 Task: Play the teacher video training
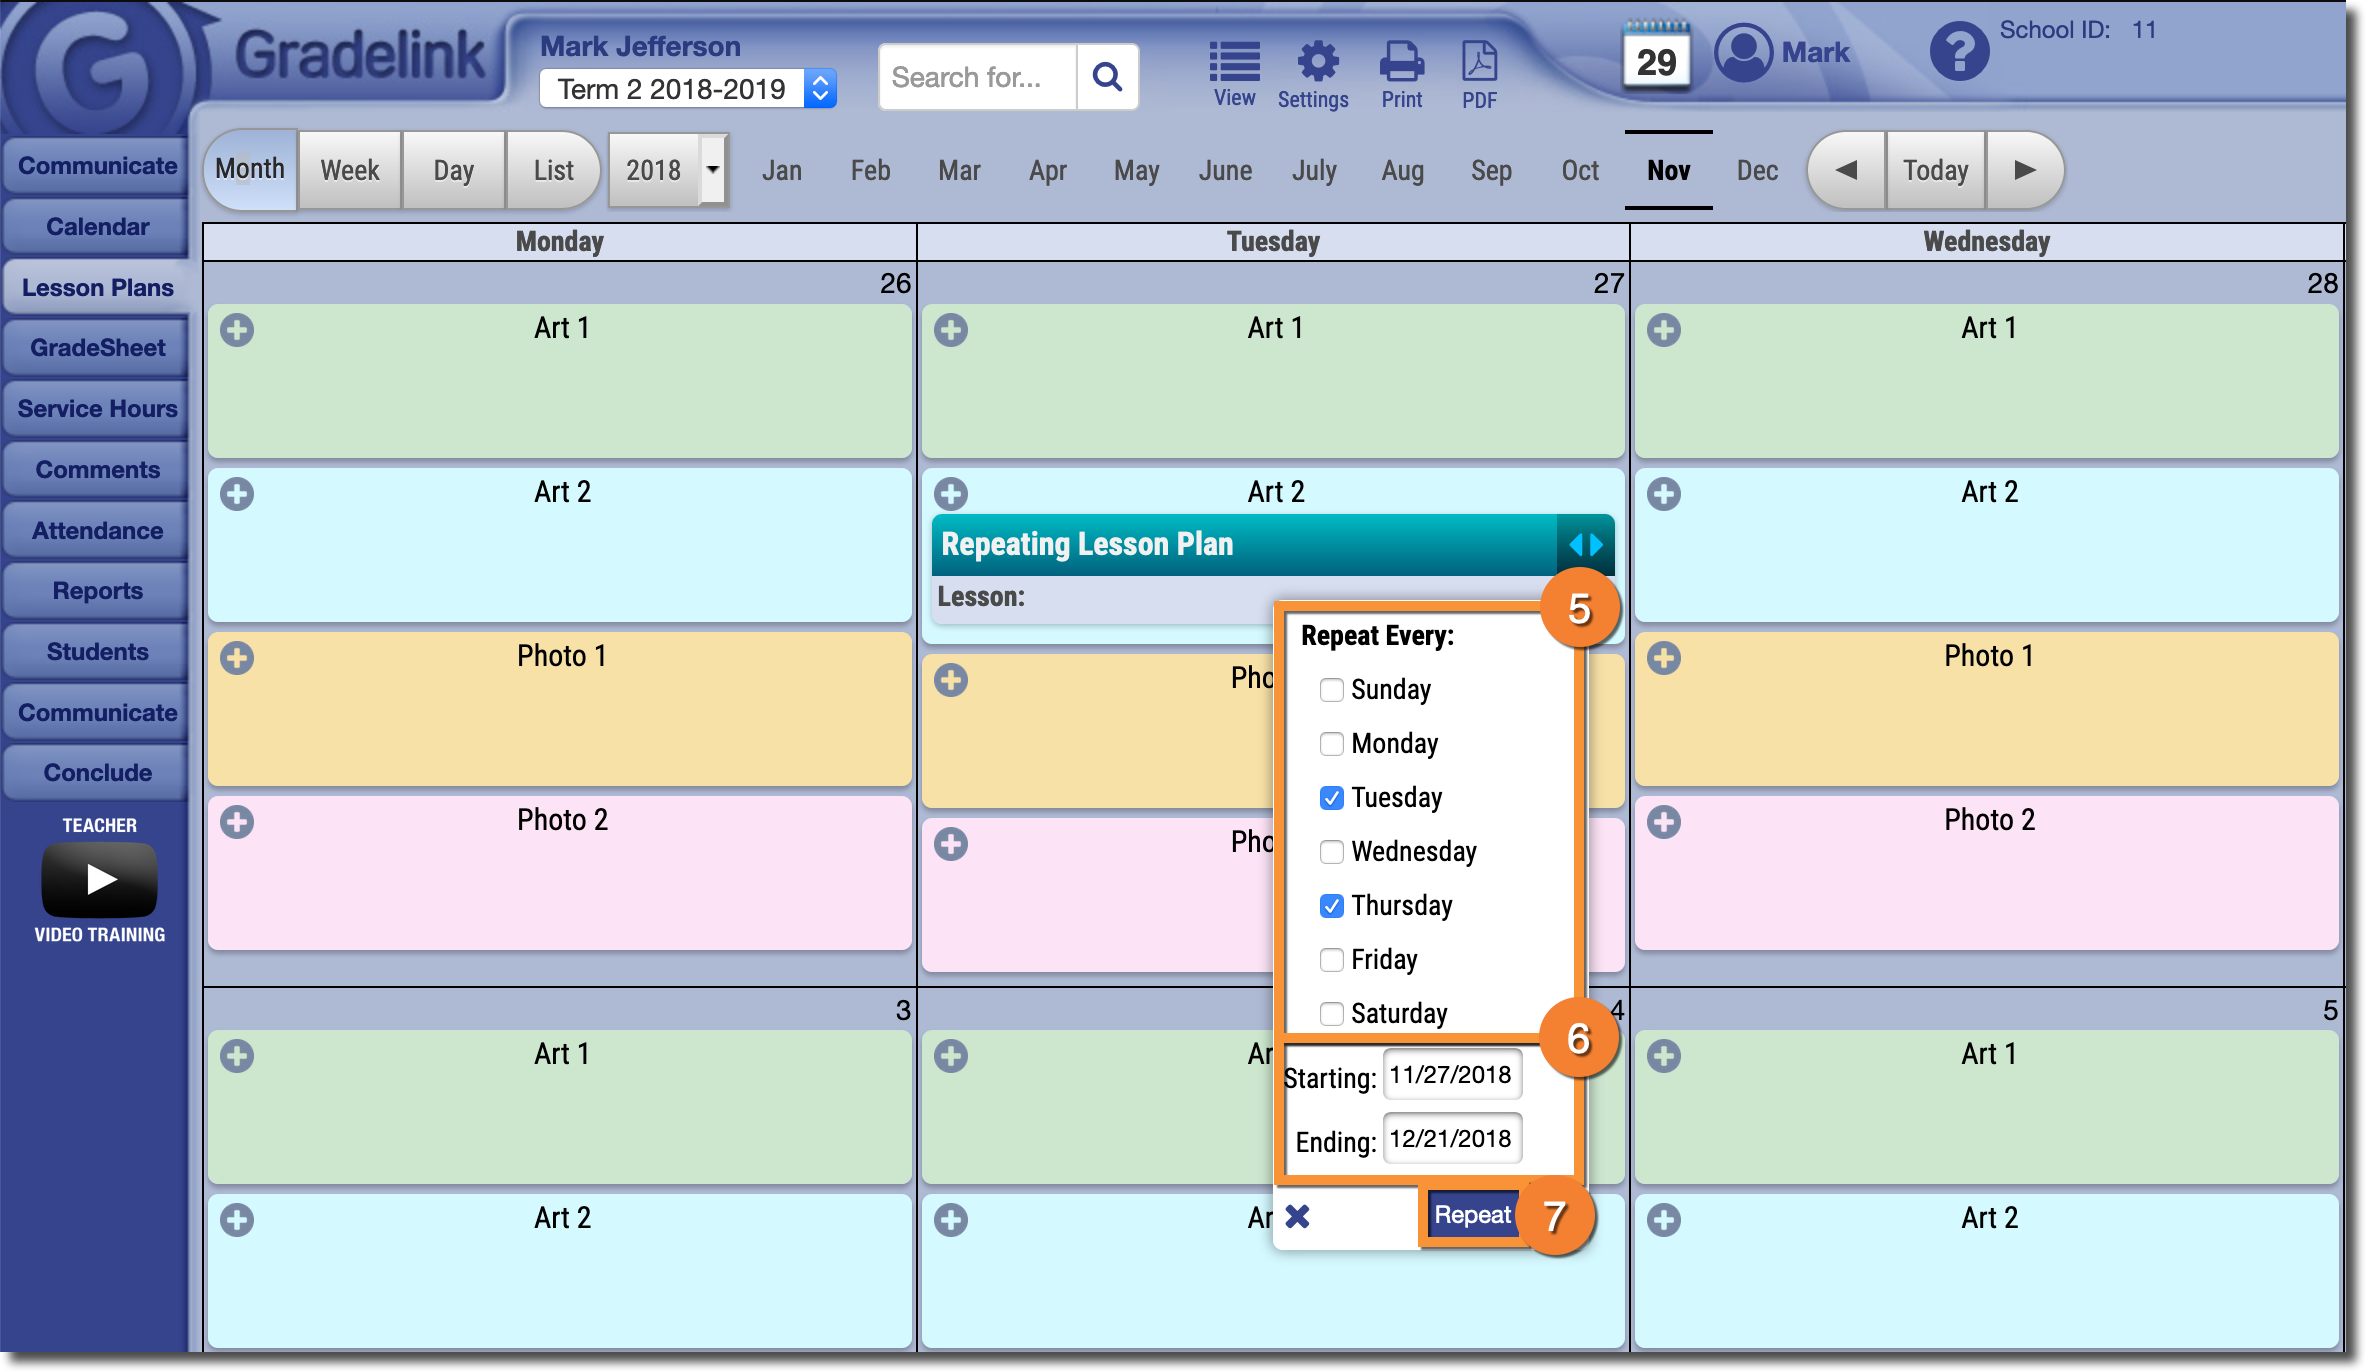coord(99,880)
